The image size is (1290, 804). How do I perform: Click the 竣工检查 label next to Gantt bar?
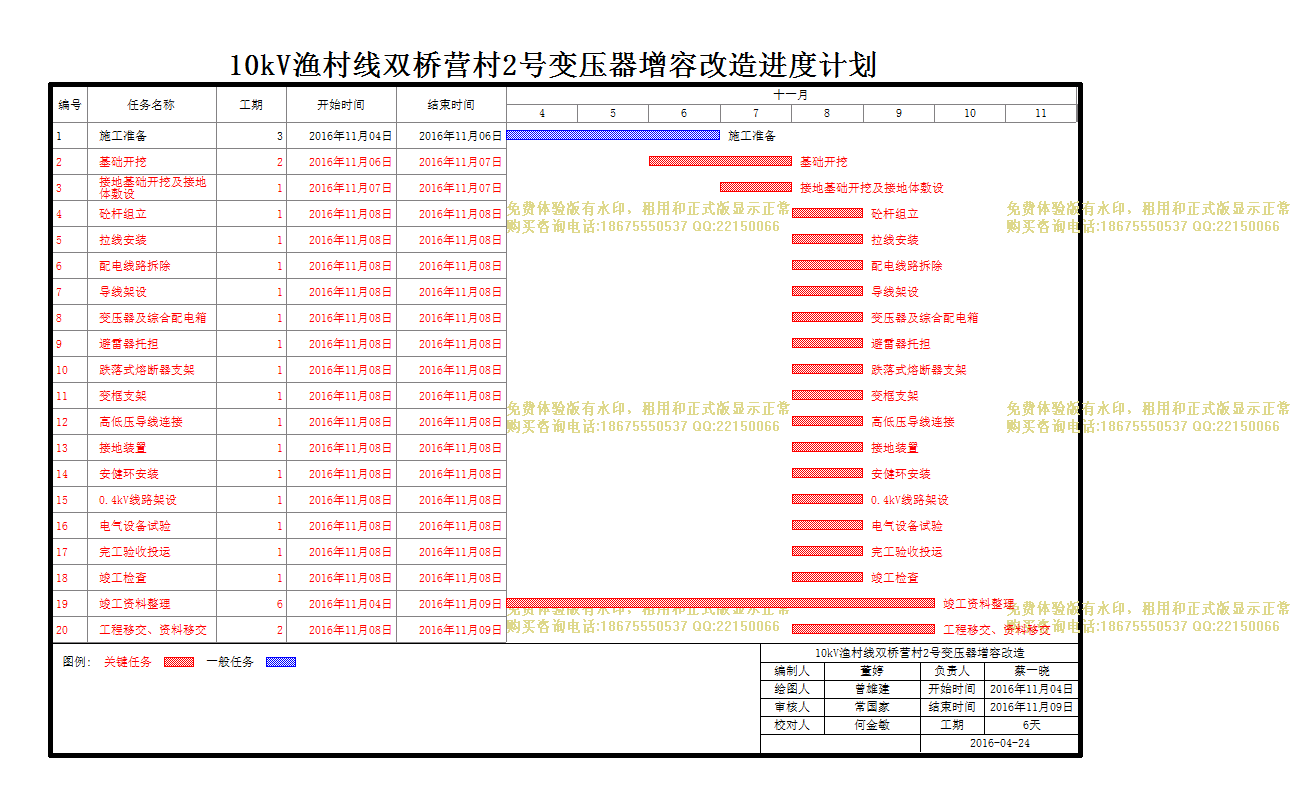[895, 578]
